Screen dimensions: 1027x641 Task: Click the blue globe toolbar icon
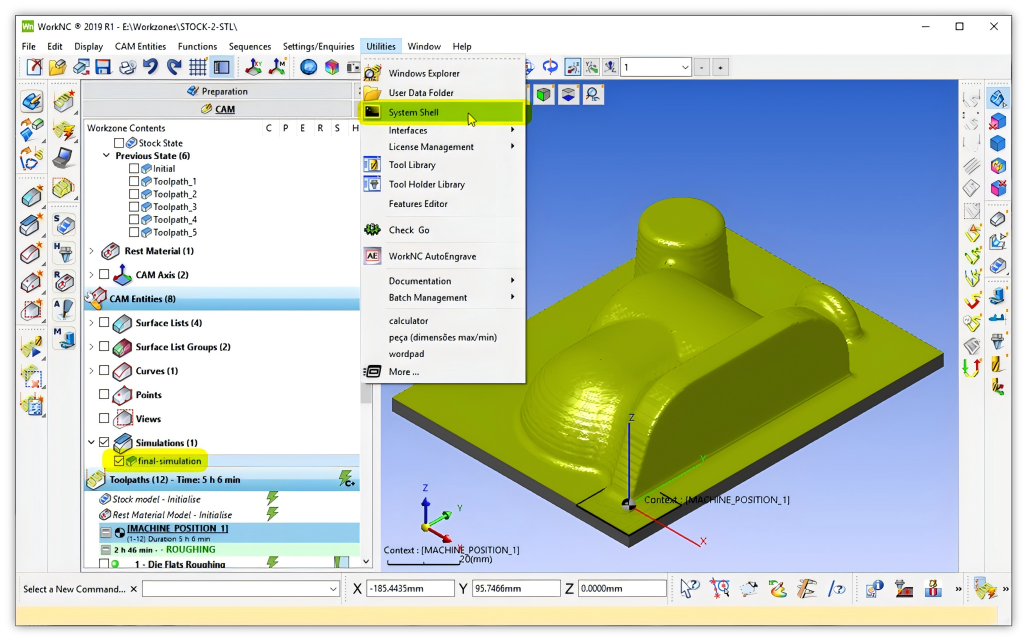click(308, 67)
